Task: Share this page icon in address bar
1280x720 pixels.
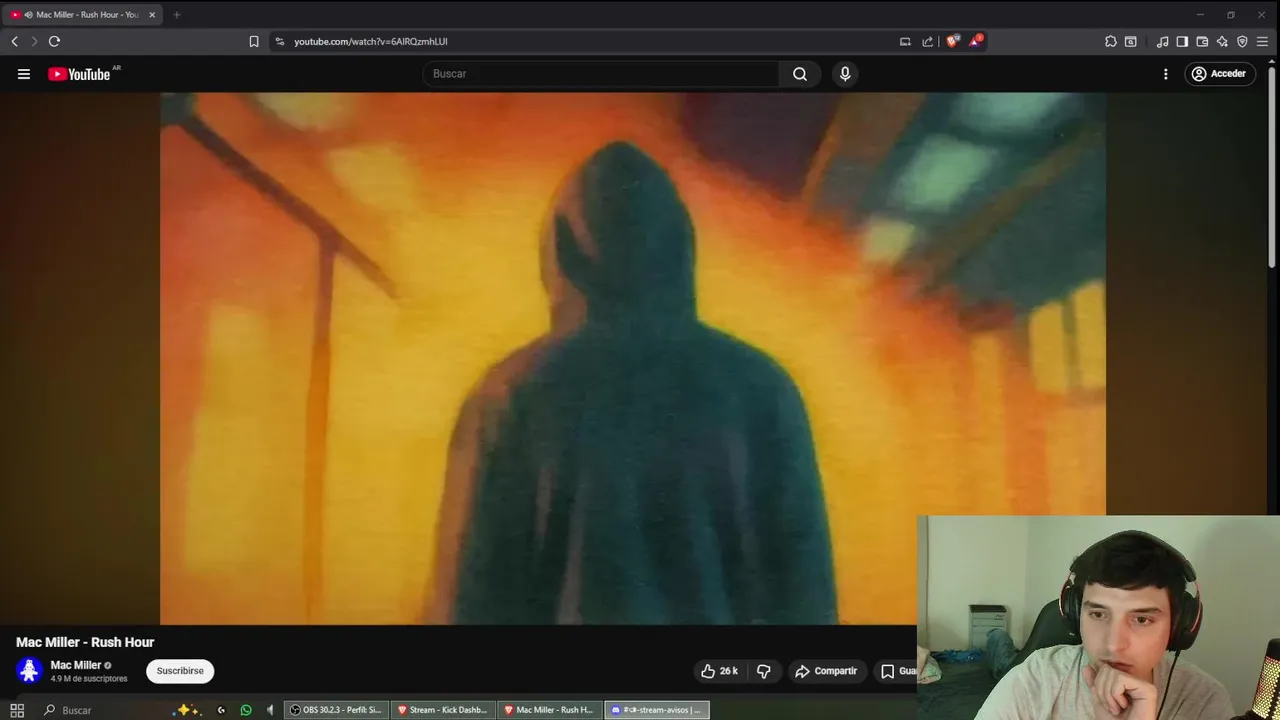Action: 927,41
